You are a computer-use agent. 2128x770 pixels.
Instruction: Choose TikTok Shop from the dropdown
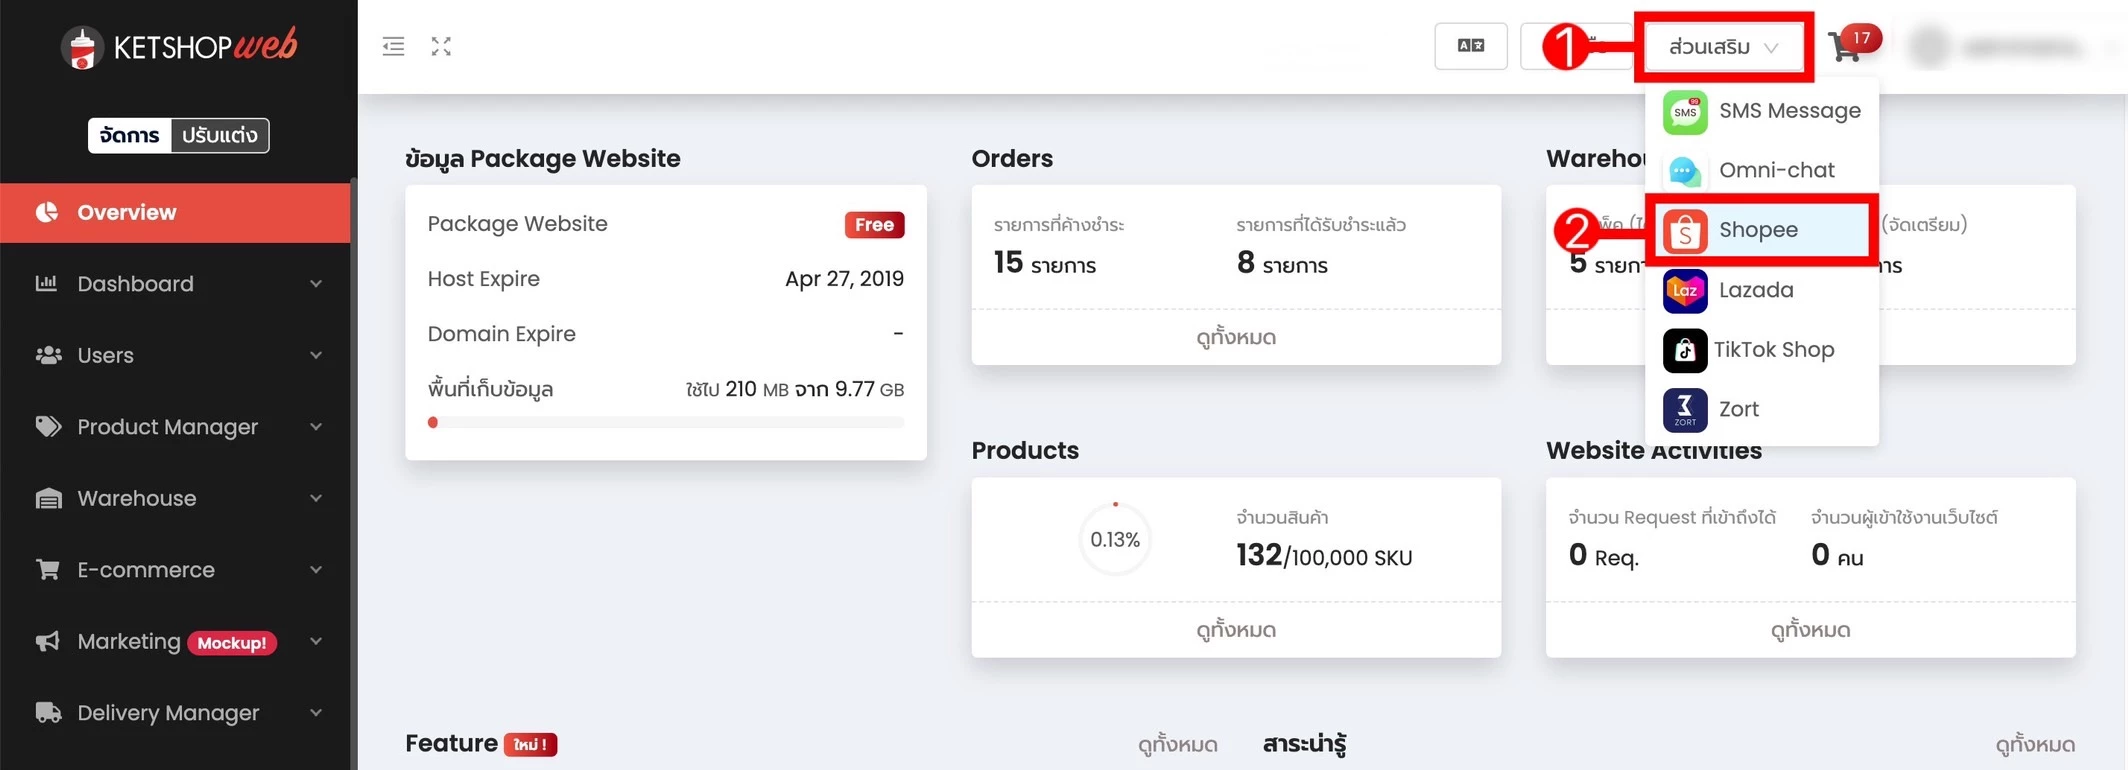coord(1762,350)
